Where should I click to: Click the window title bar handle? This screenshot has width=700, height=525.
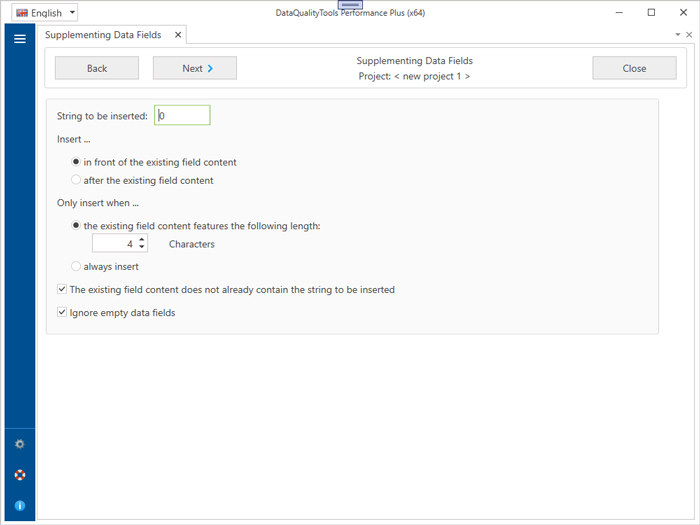(350, 4)
